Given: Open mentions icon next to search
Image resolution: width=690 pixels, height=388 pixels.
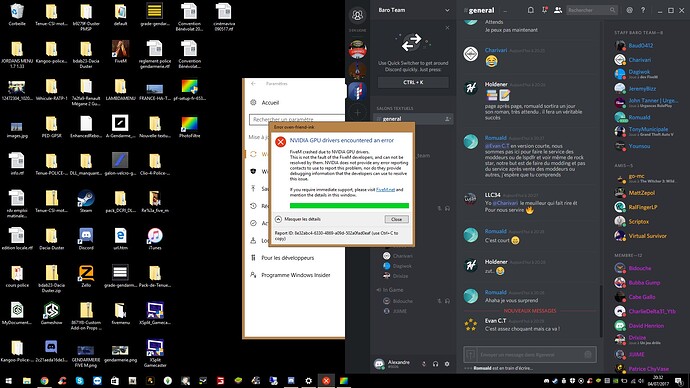Looking at the screenshot, I should pyautogui.click(x=630, y=10).
